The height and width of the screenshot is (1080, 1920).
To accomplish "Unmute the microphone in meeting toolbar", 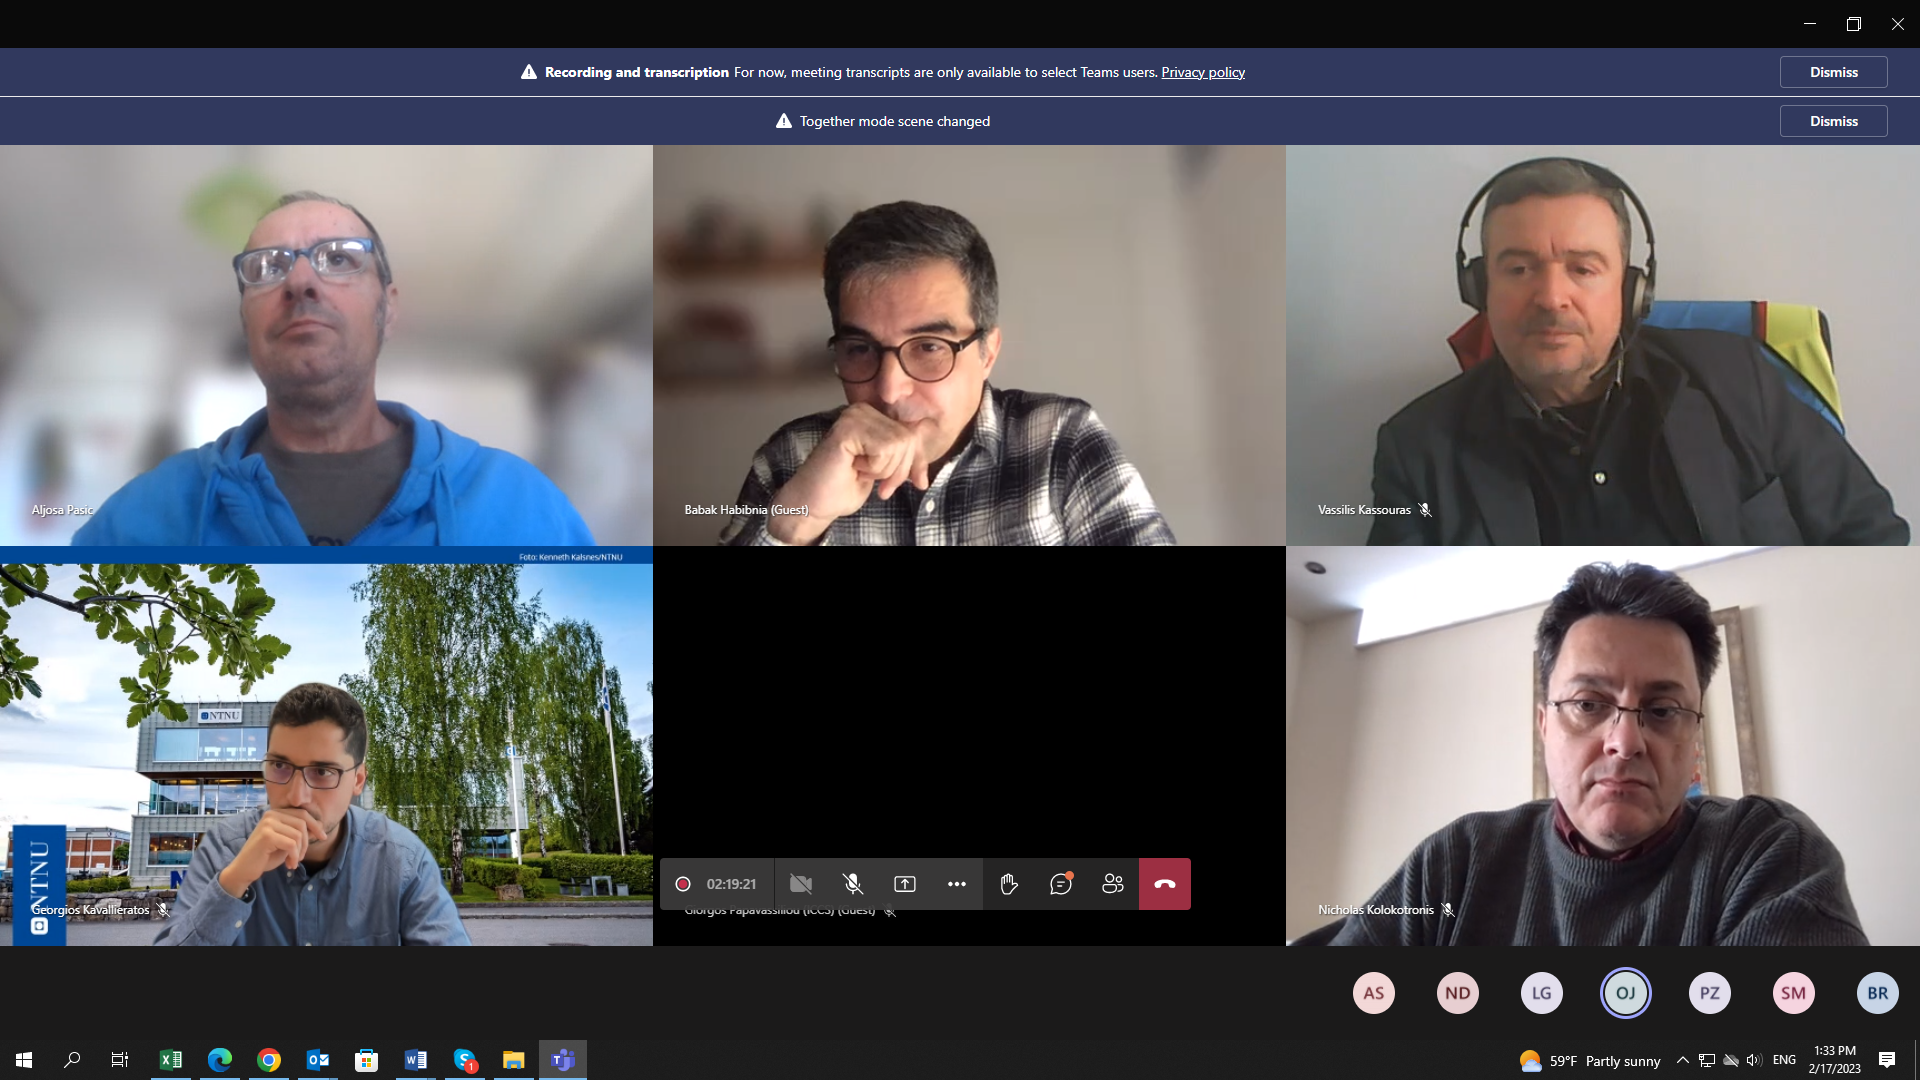I will 852,884.
